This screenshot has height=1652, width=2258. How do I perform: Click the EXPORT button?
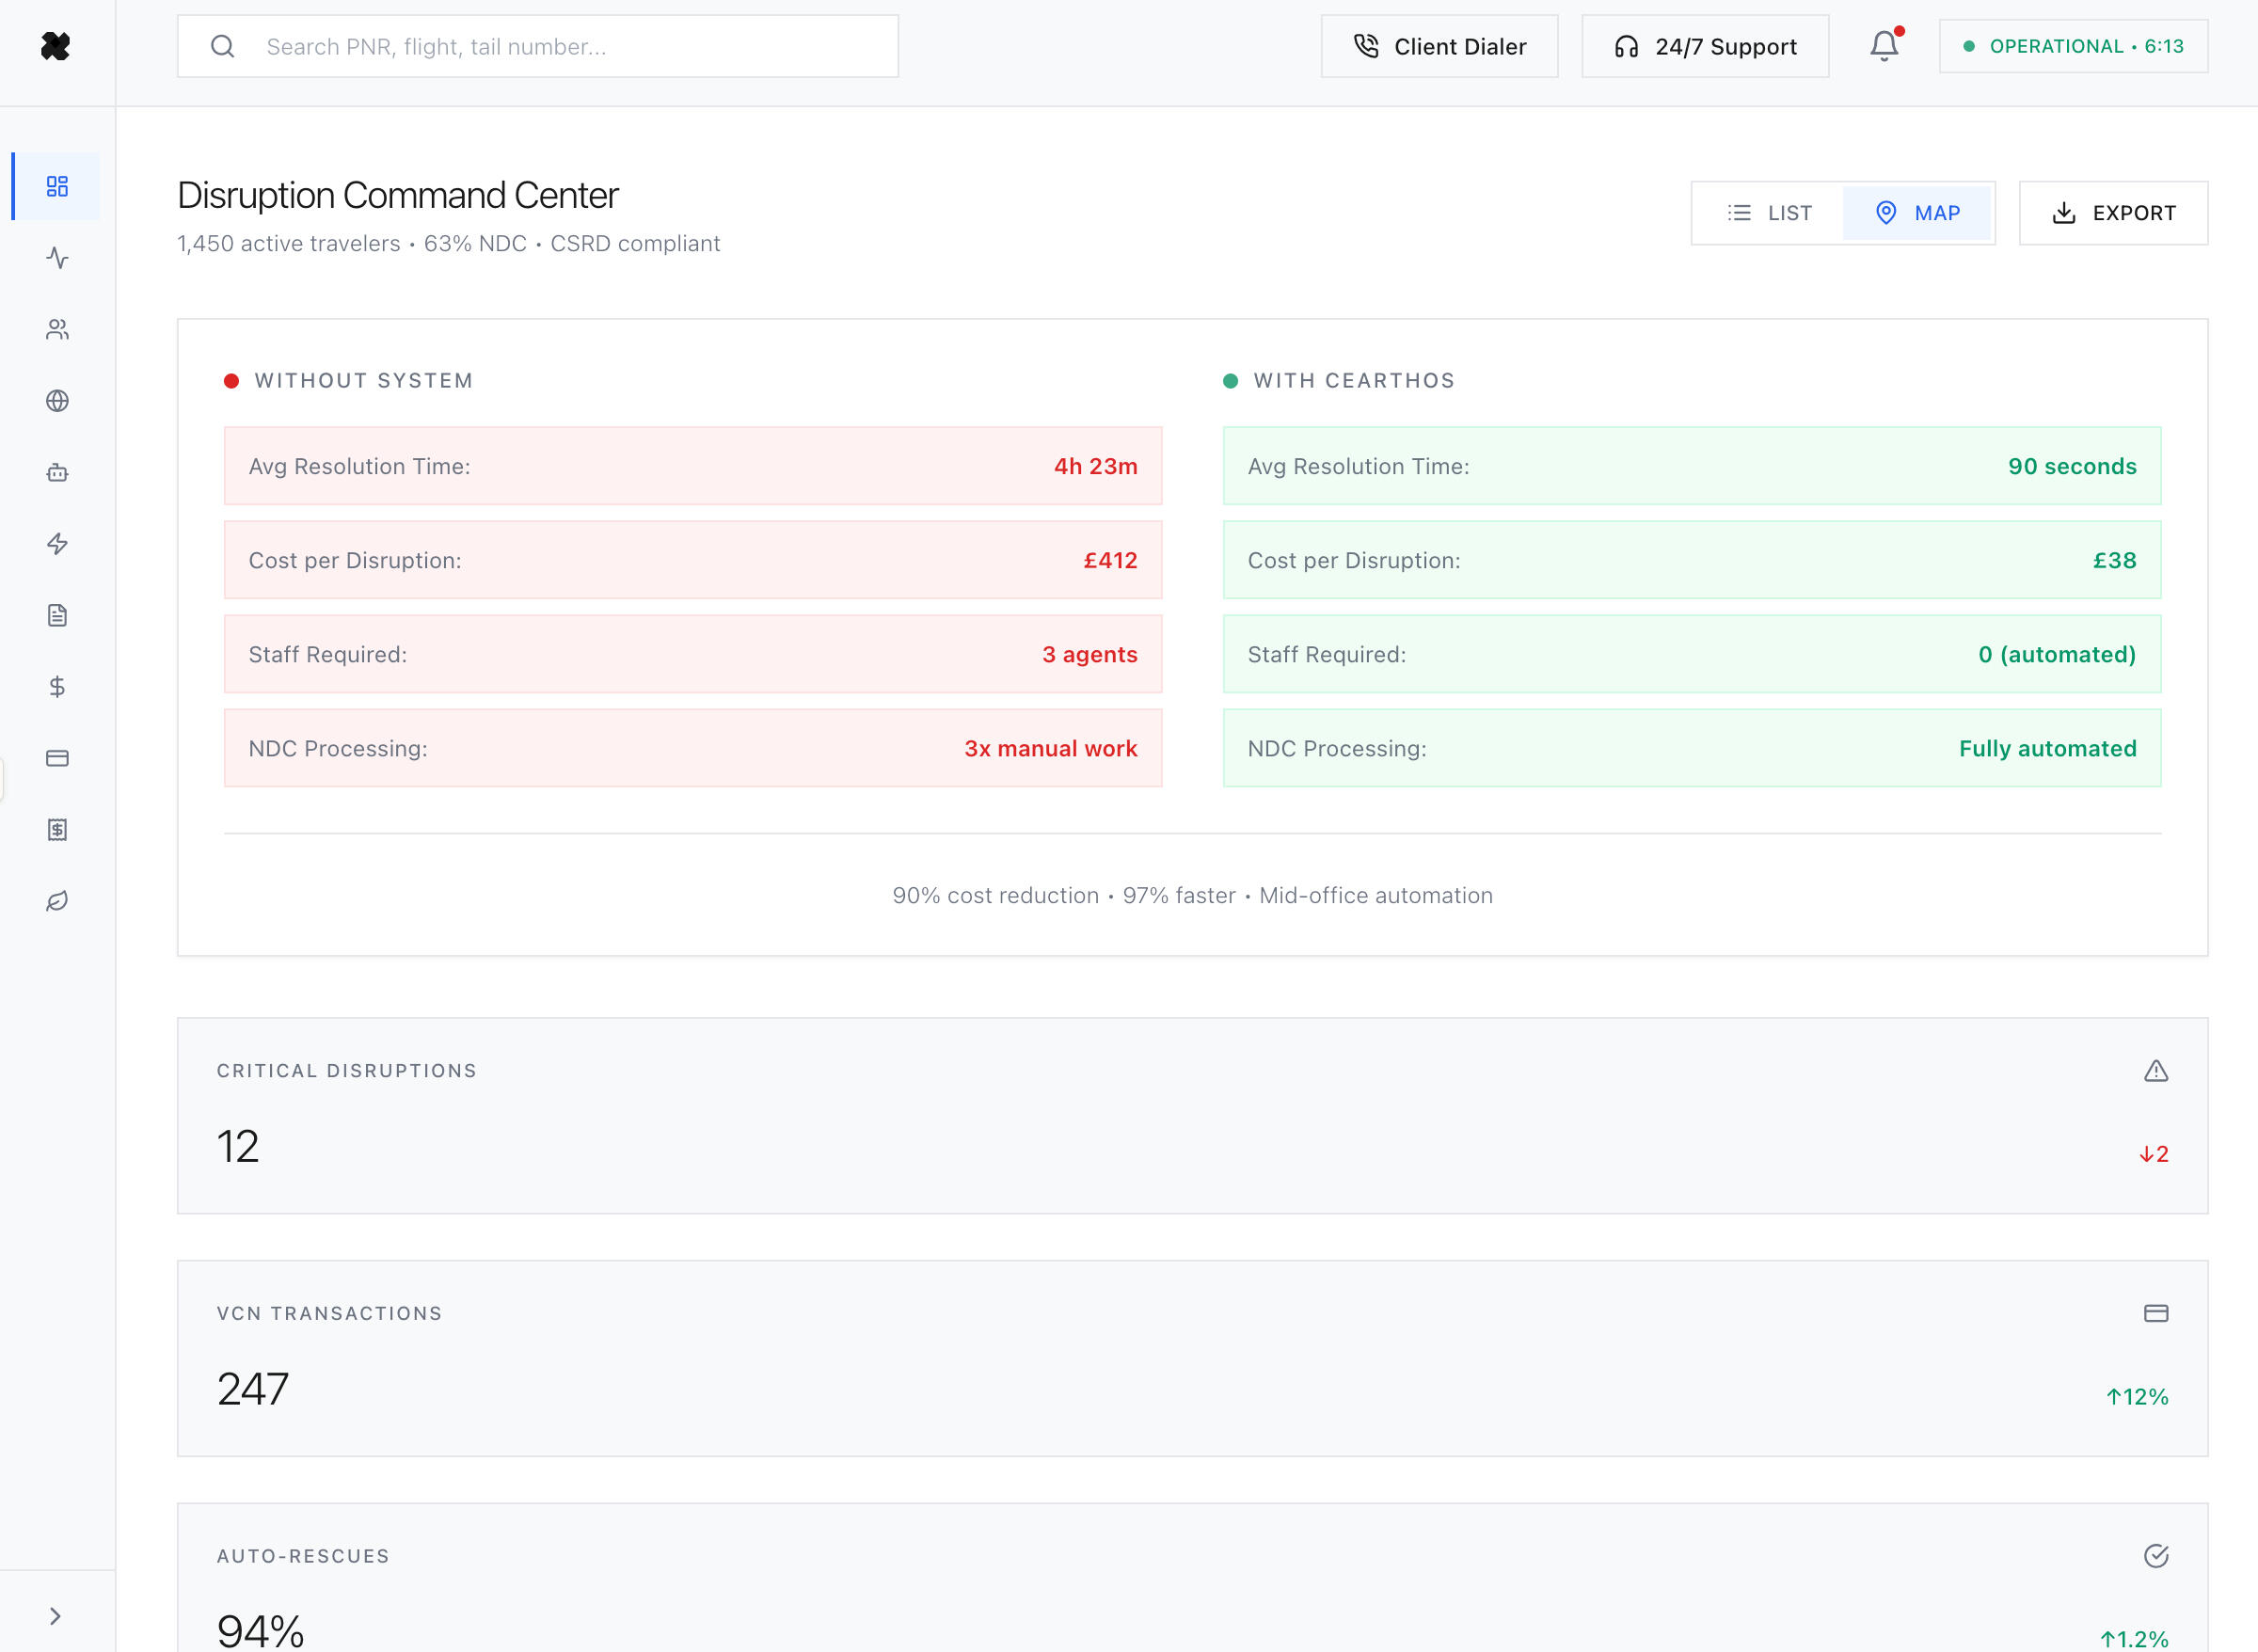[x=2113, y=213]
